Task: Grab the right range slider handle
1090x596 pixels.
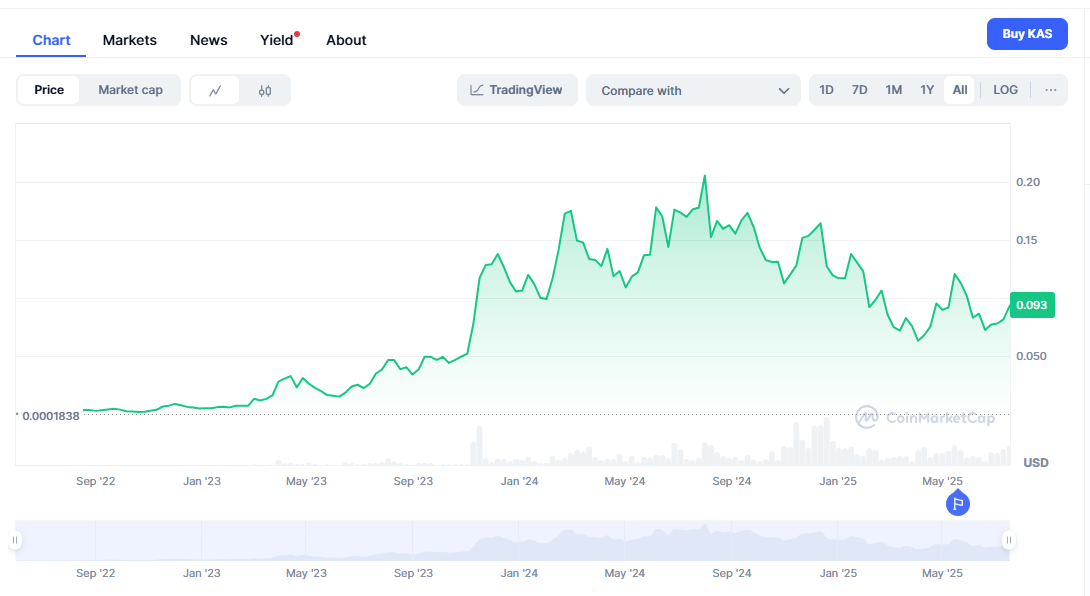Action: tap(1009, 540)
